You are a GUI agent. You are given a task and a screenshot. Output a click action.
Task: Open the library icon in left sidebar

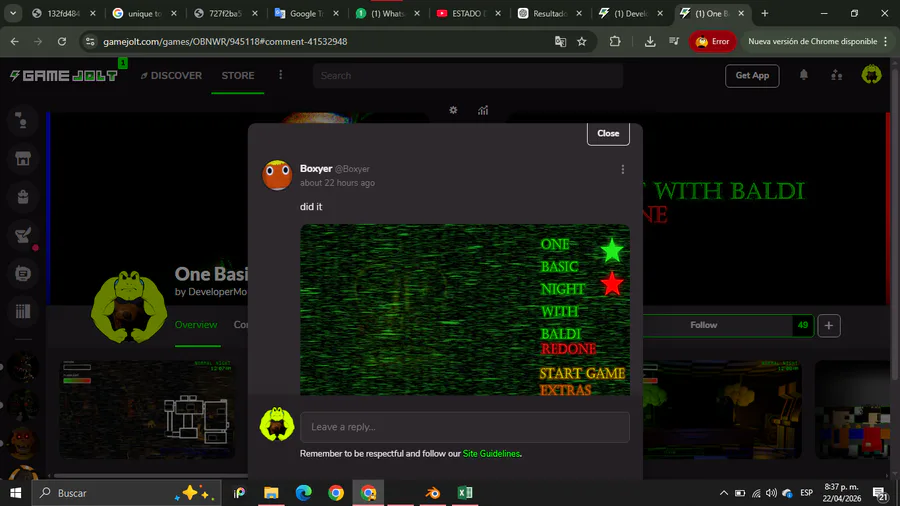coord(23,311)
